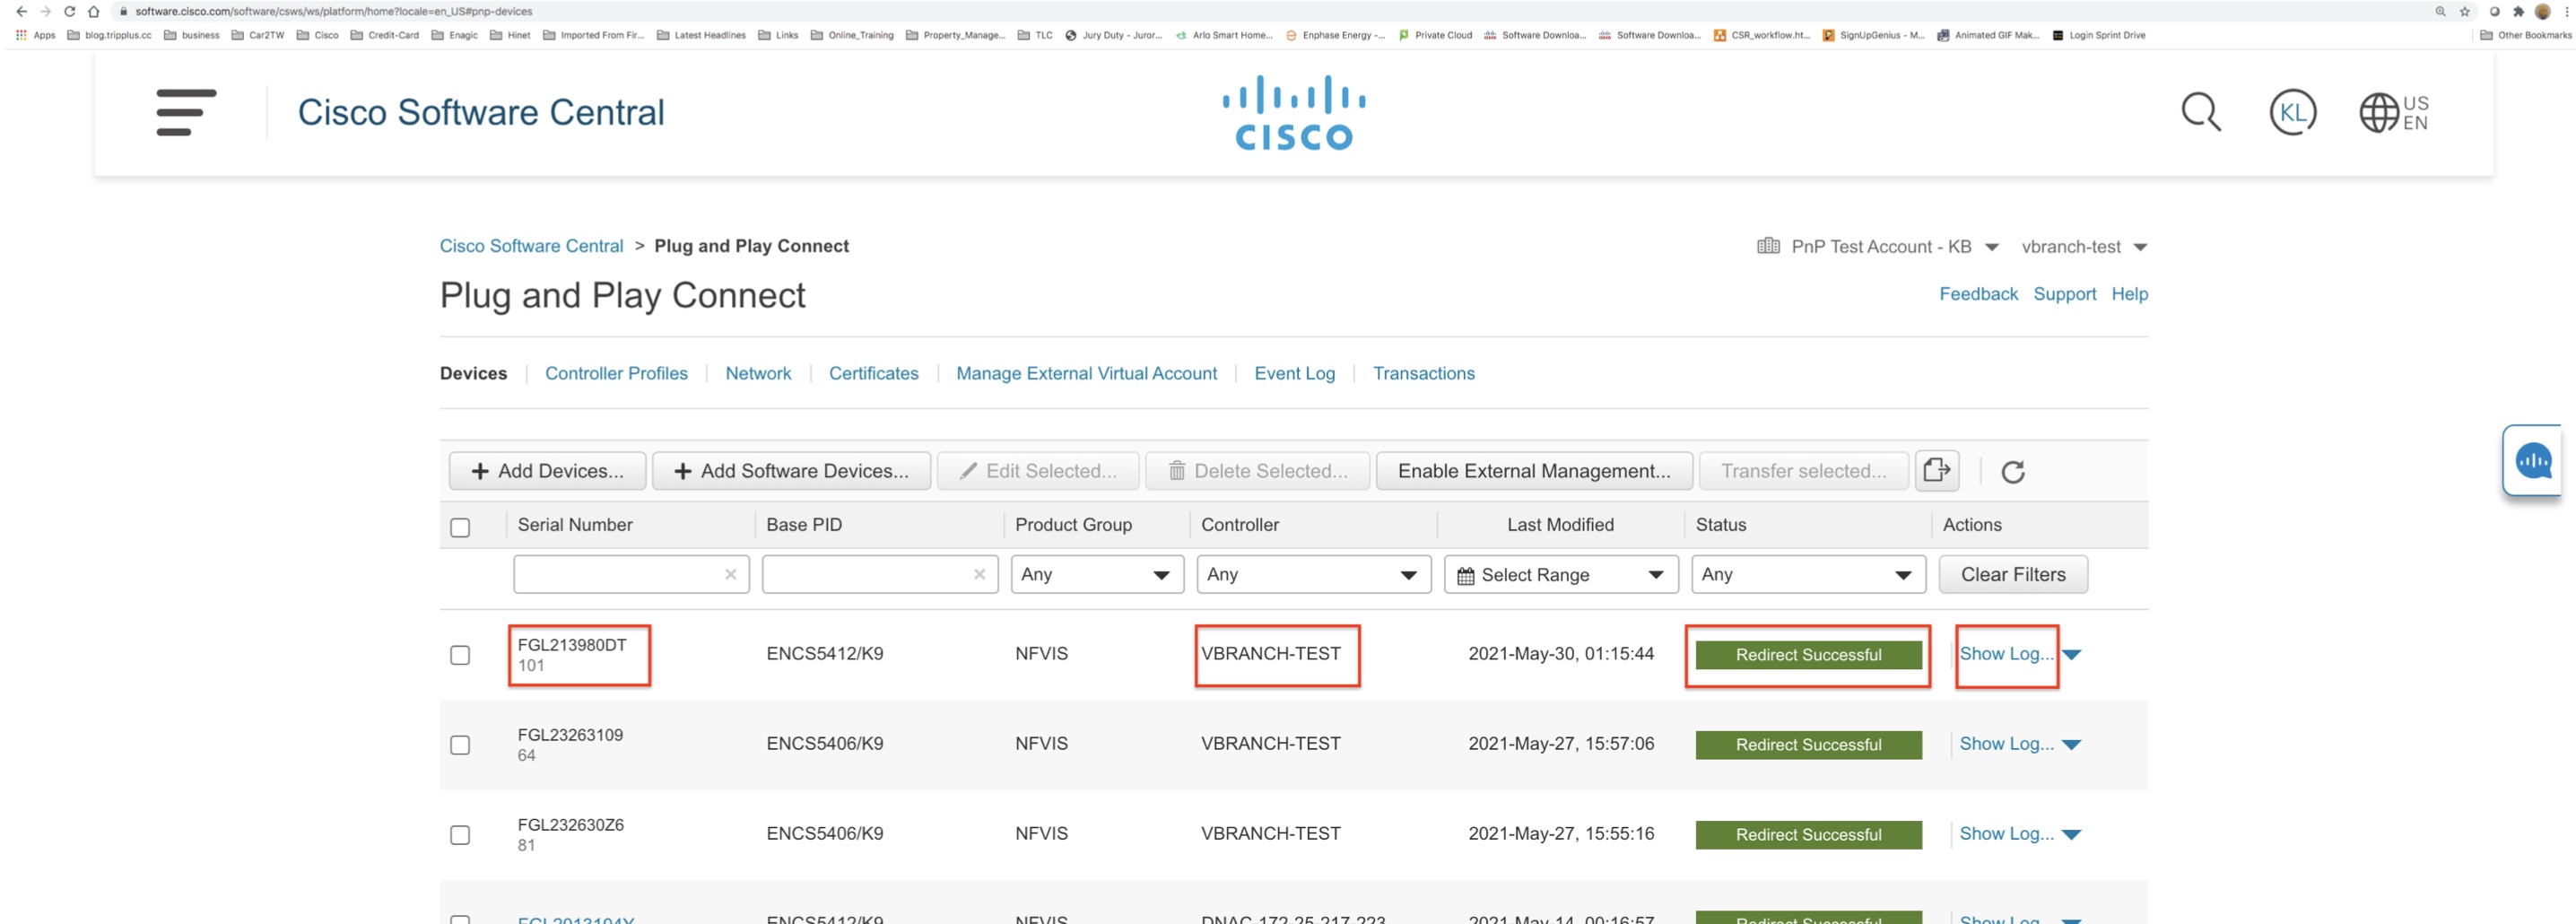
Task: Expand the Select Range date dropdown
Action: 1656,574
